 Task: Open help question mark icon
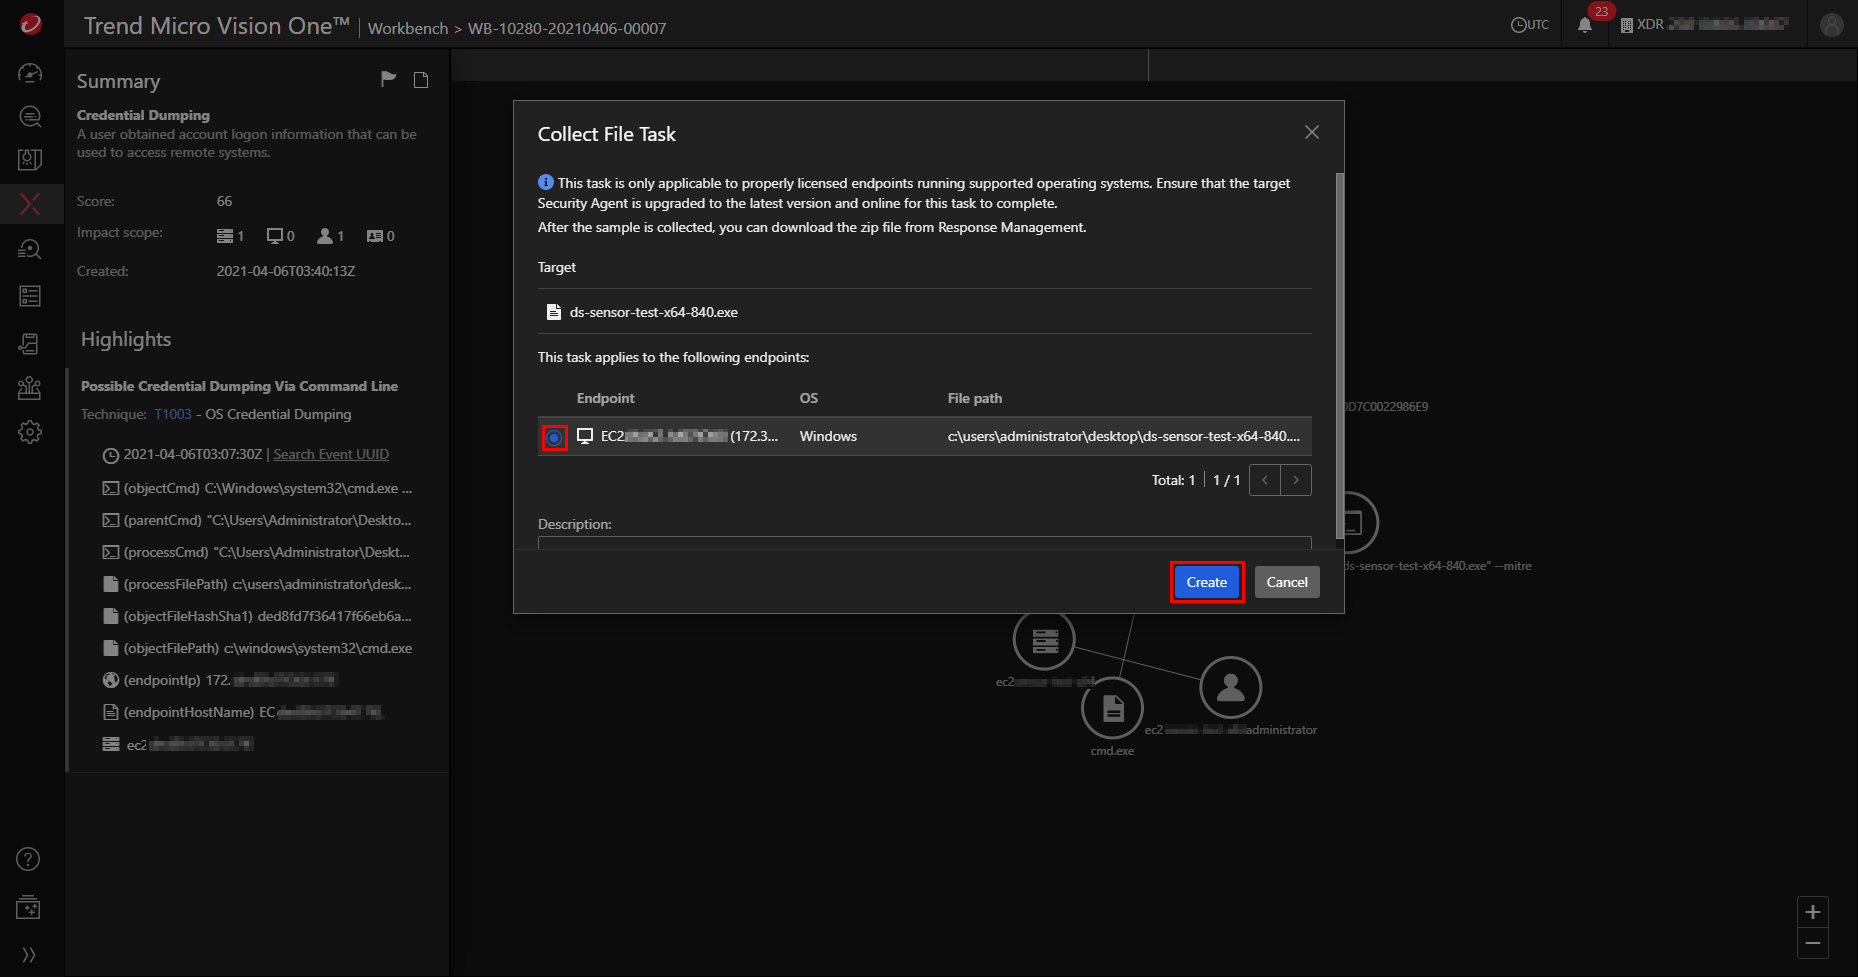click(29, 859)
